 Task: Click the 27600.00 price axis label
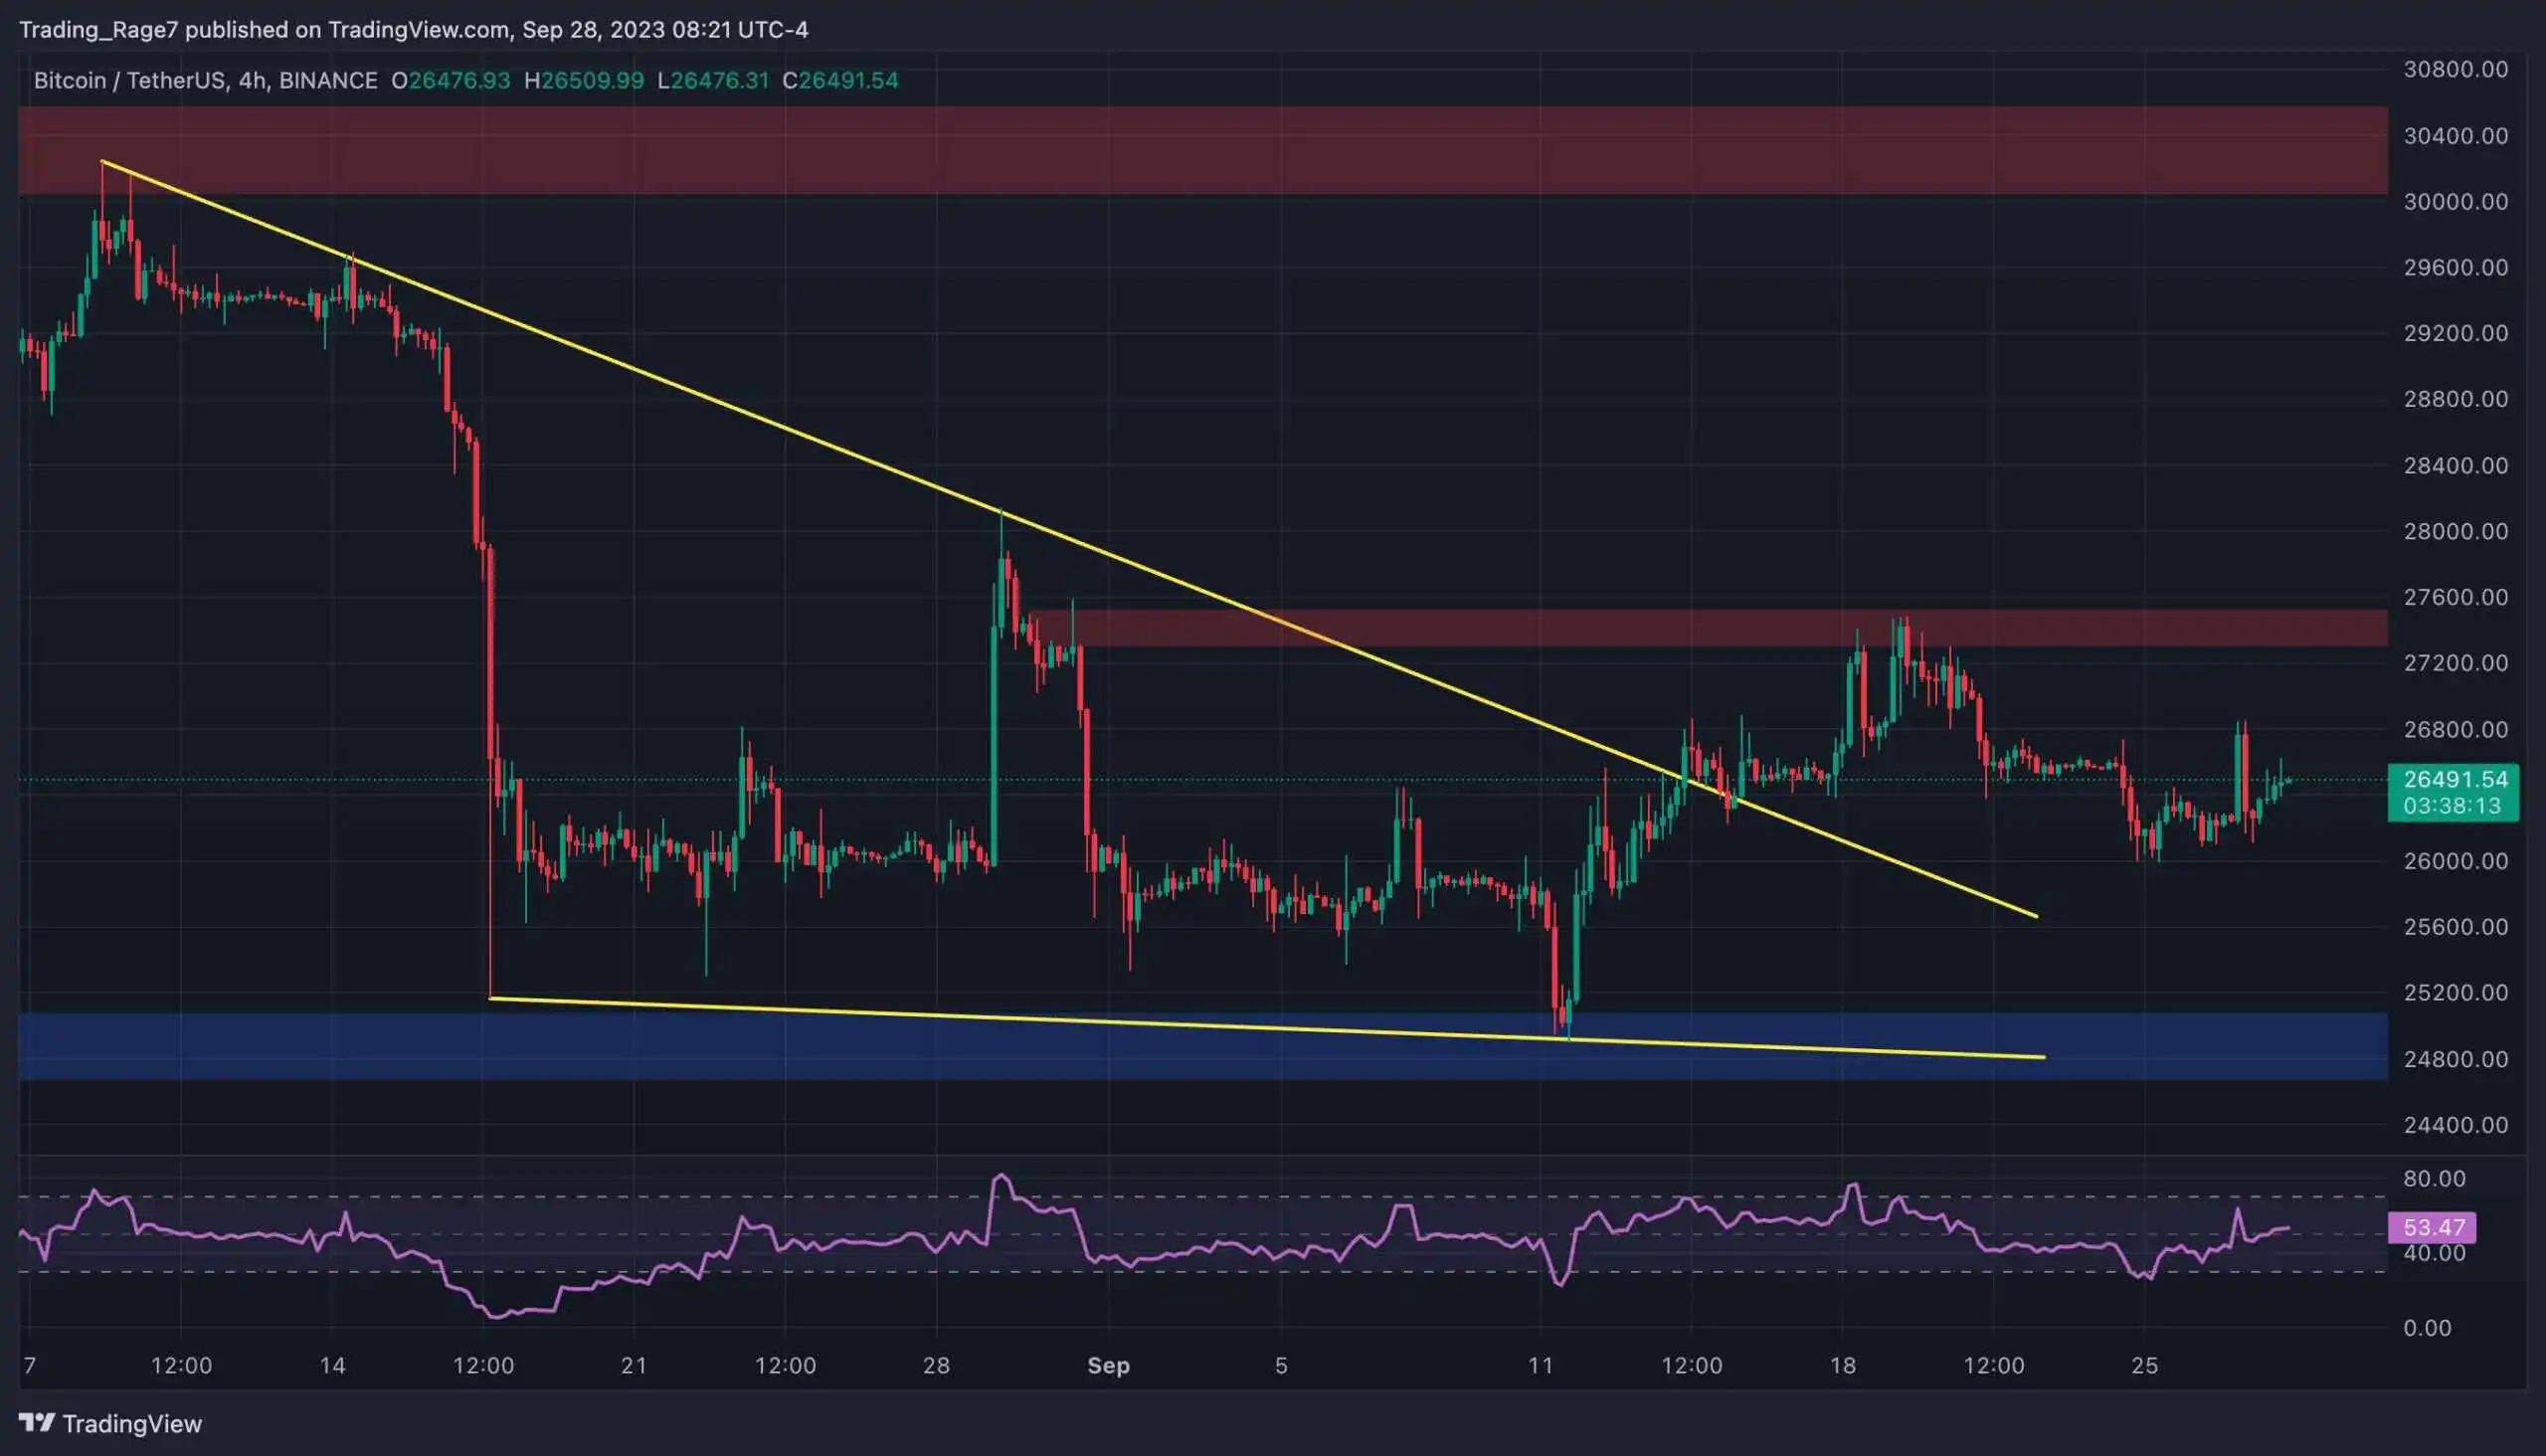pyautogui.click(x=2455, y=597)
